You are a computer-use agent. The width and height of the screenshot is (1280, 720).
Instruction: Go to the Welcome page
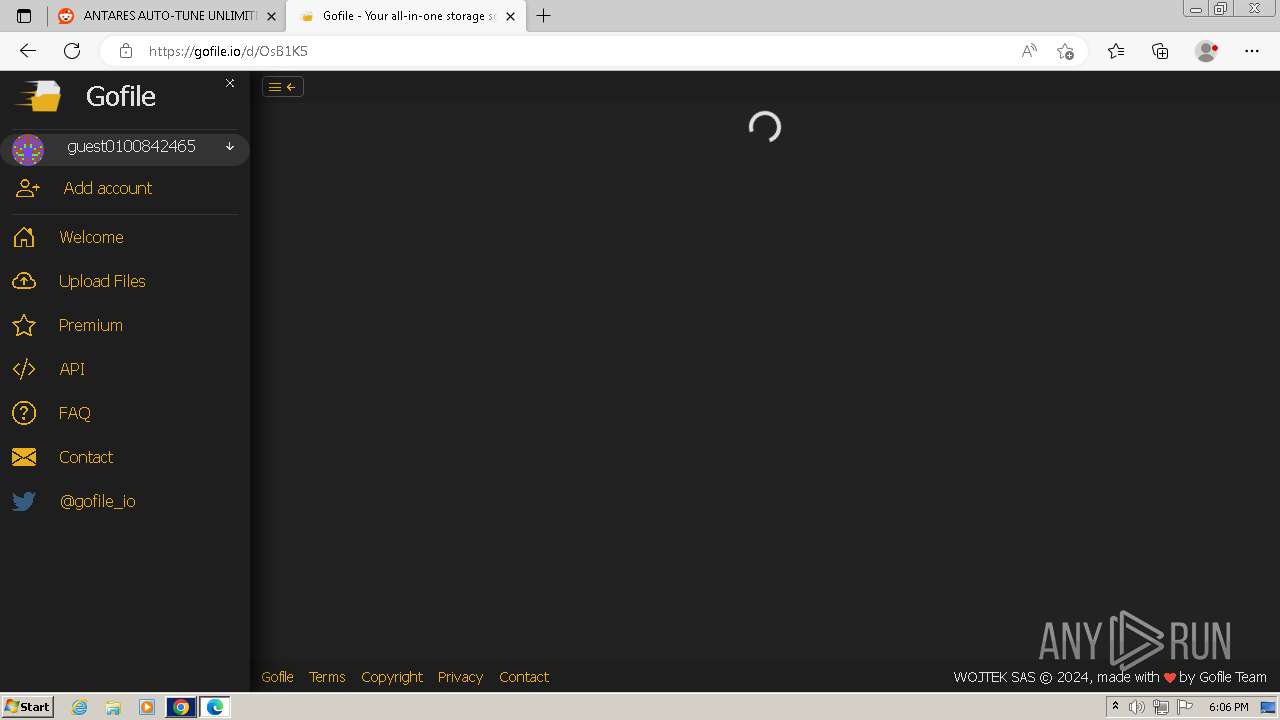pos(91,237)
